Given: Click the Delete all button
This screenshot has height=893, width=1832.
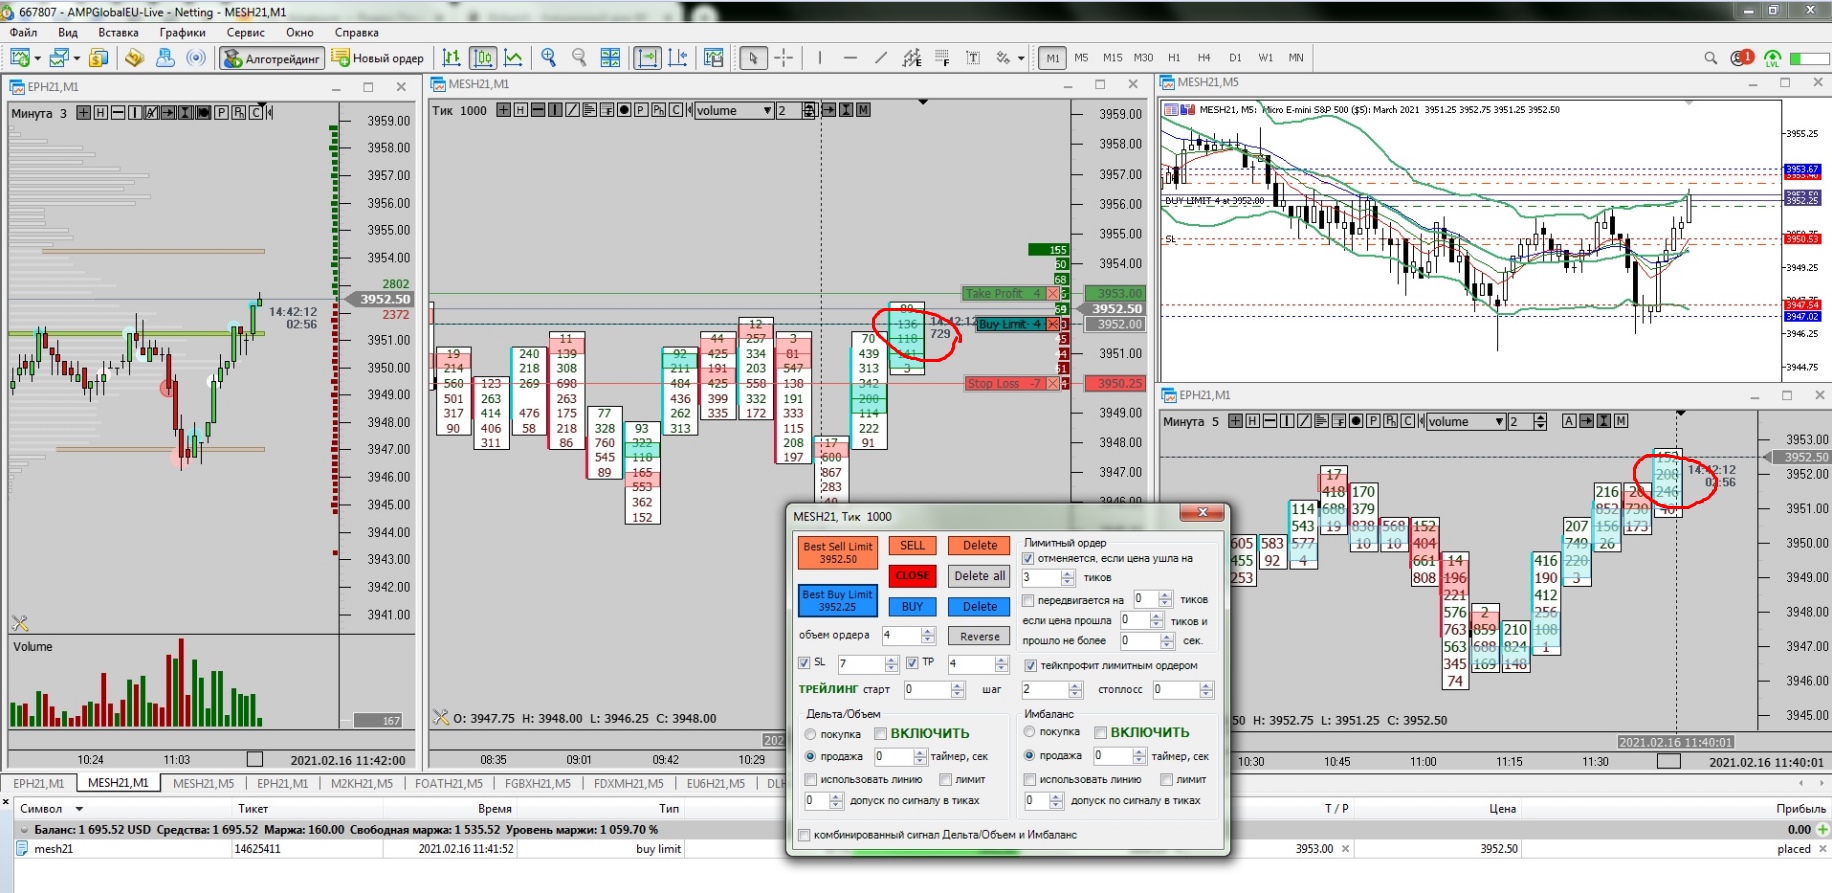Looking at the screenshot, I should coord(980,576).
